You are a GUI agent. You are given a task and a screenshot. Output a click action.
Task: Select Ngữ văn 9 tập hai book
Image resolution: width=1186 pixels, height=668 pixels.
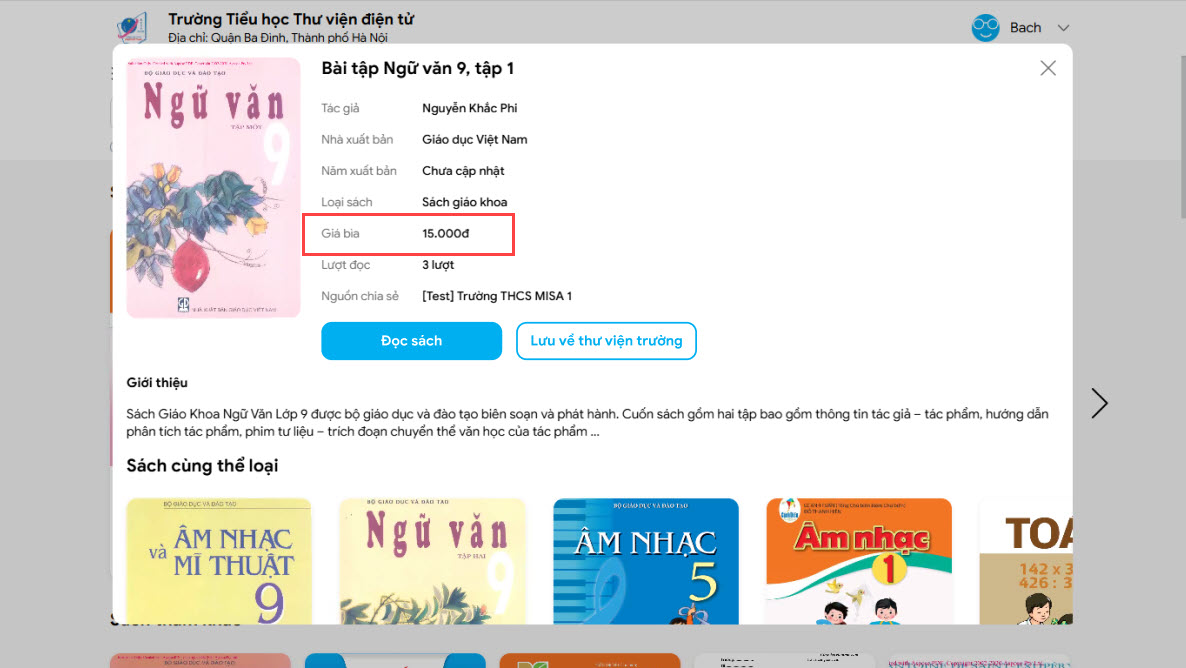click(432, 561)
